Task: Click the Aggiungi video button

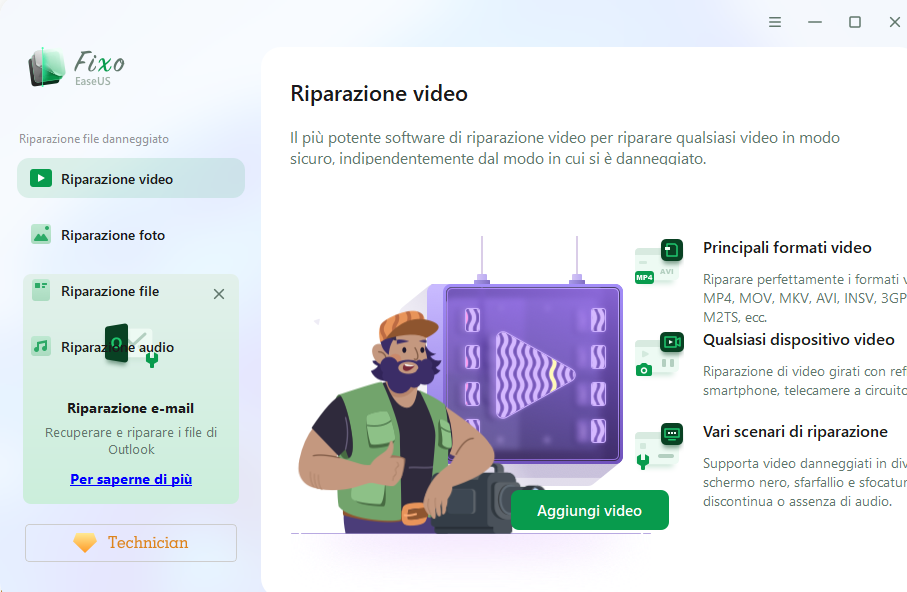Action: click(x=589, y=510)
